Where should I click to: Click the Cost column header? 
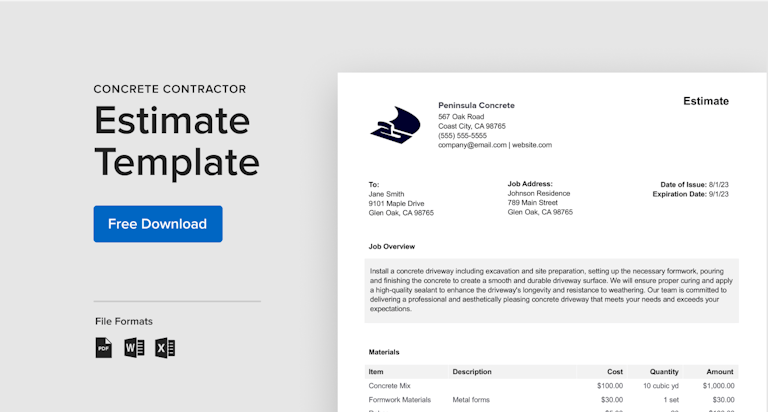pyautogui.click(x=614, y=371)
